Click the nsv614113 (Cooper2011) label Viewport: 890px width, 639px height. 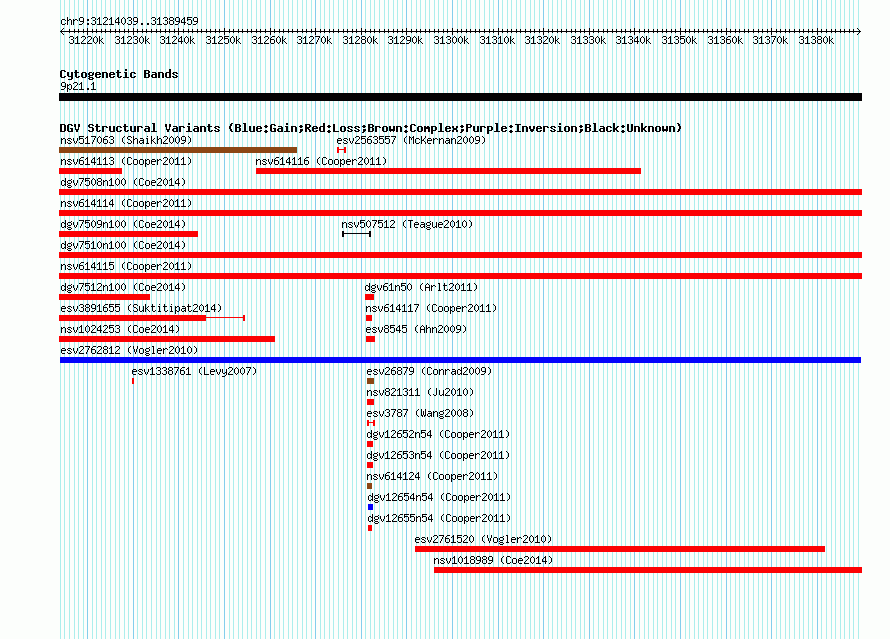[126, 161]
